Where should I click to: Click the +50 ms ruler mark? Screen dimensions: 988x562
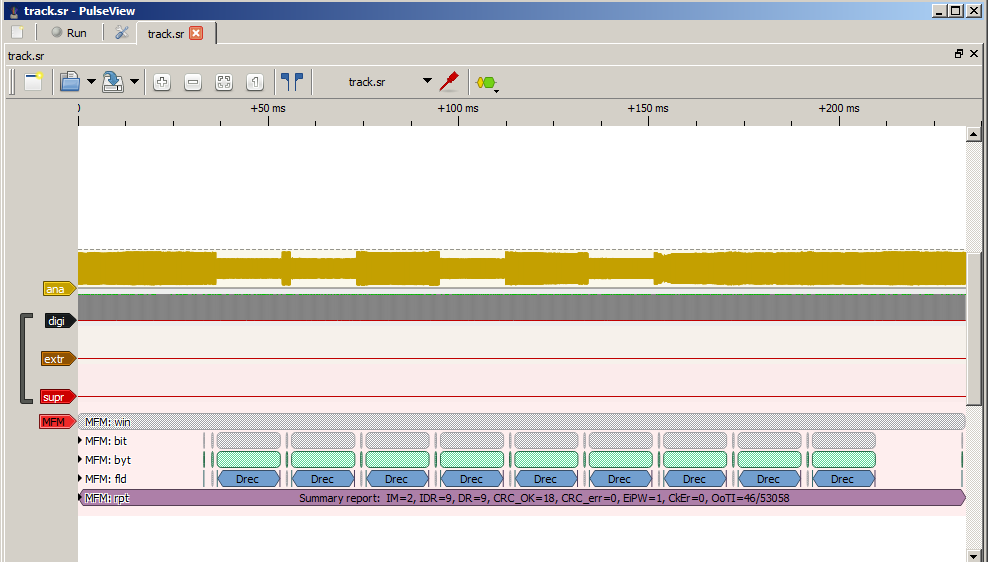[x=268, y=108]
